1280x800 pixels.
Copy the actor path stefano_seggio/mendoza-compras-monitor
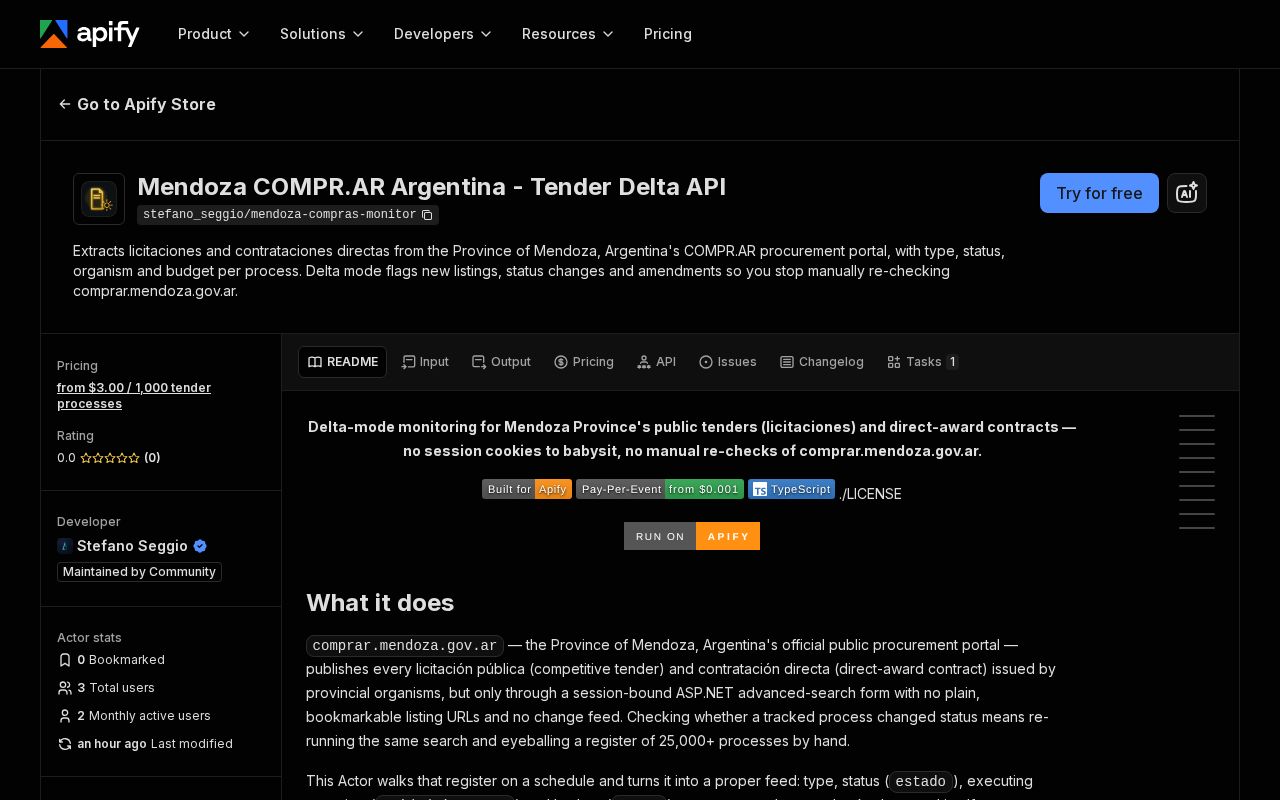(x=427, y=215)
